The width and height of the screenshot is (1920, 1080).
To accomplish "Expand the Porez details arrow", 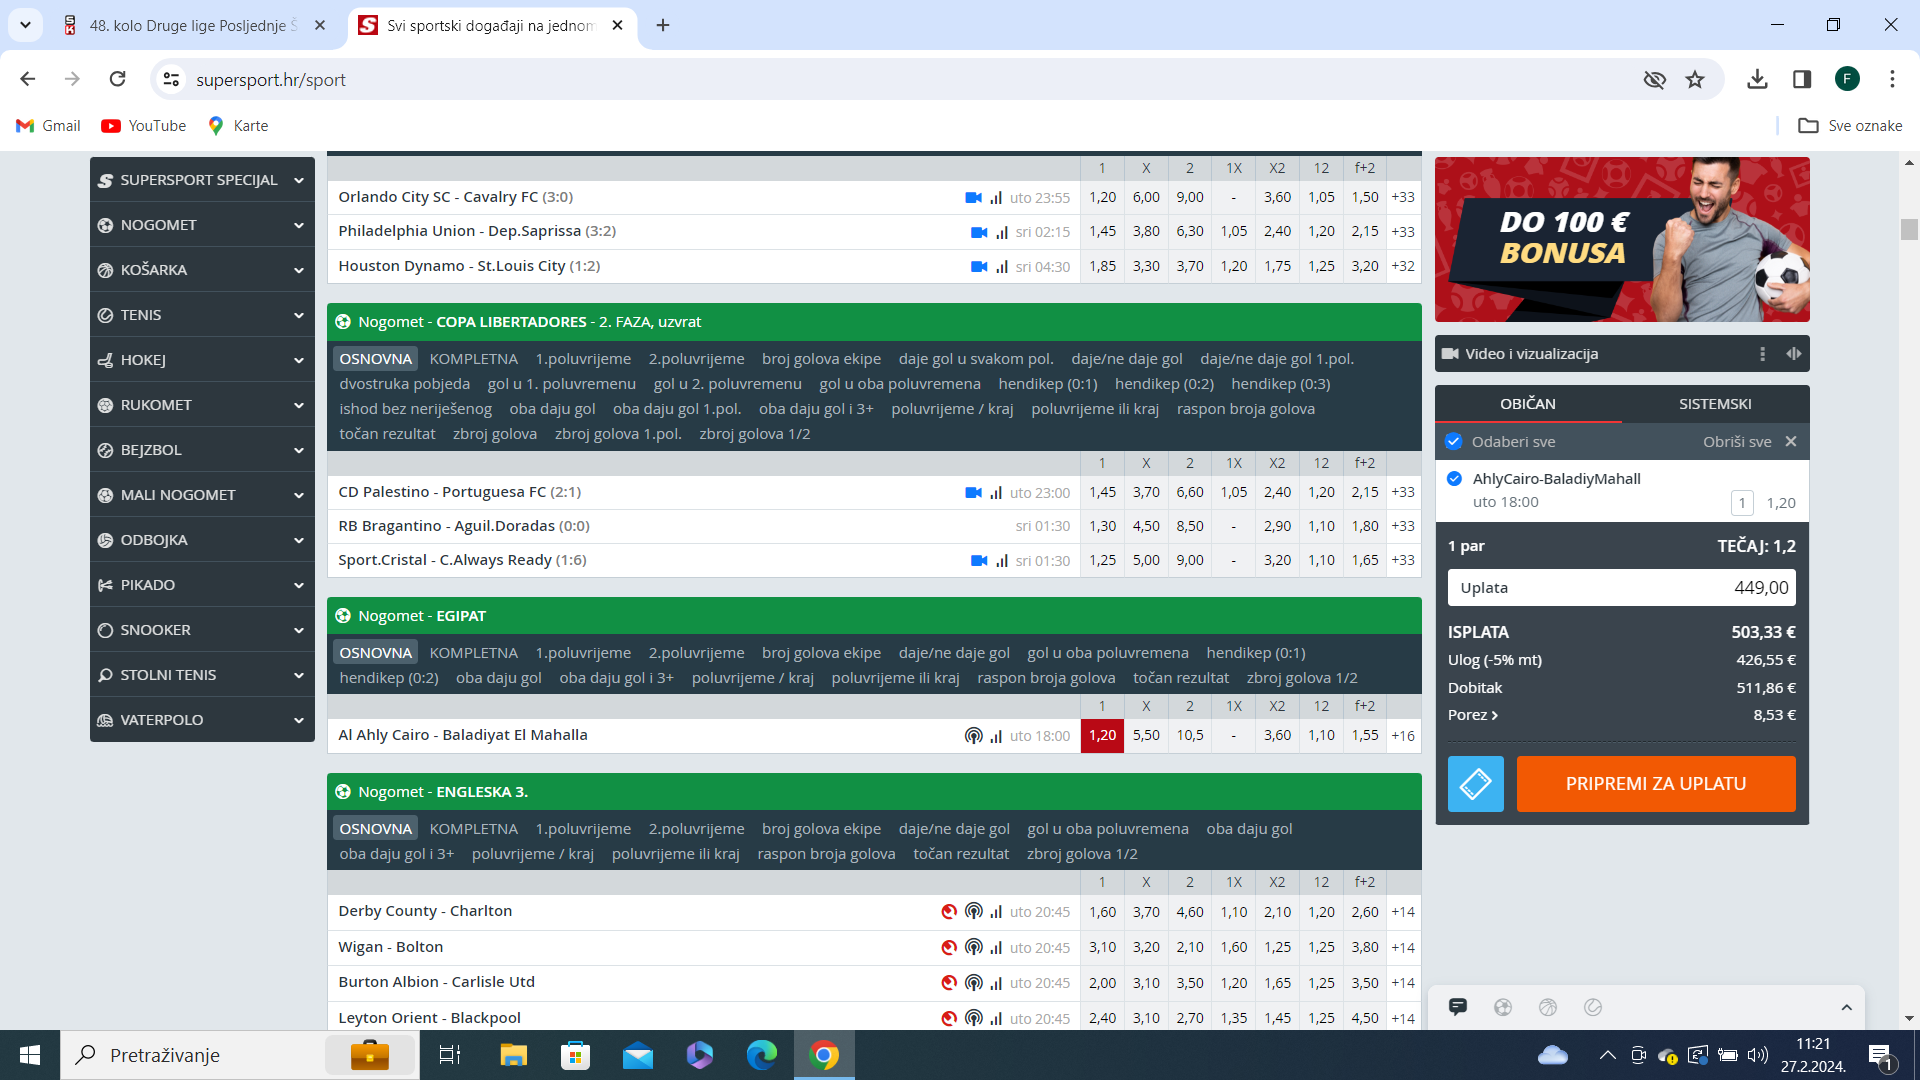I will [x=1494, y=716].
